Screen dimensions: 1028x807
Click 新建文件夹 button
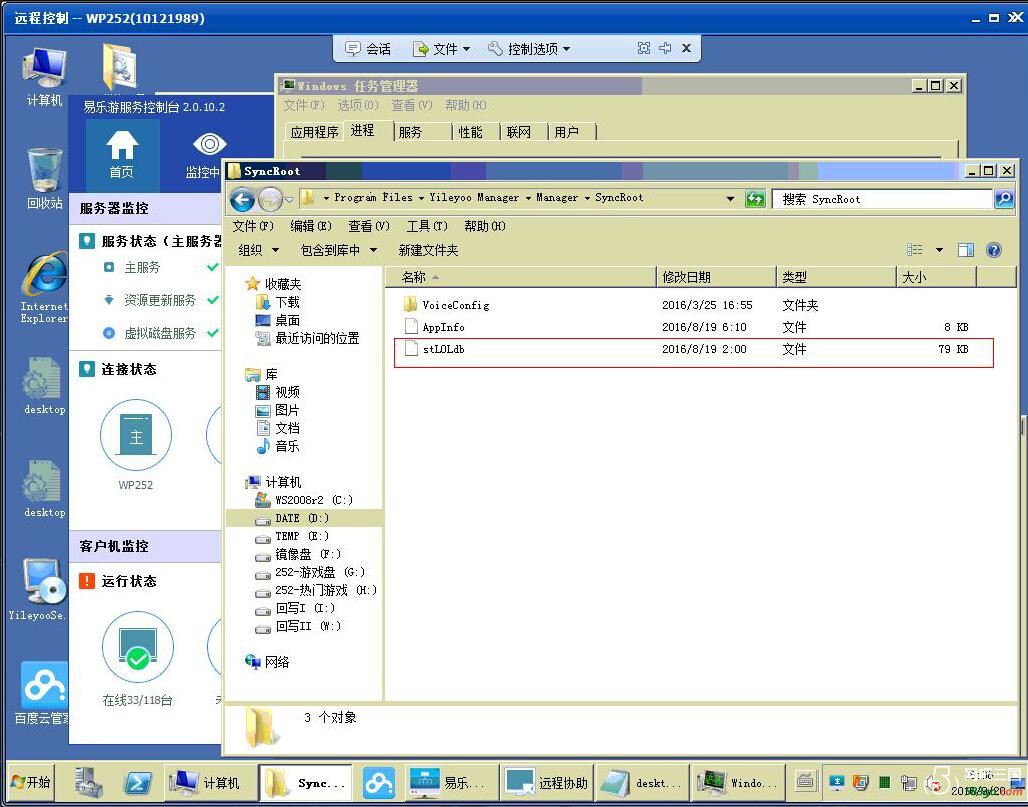pos(428,250)
